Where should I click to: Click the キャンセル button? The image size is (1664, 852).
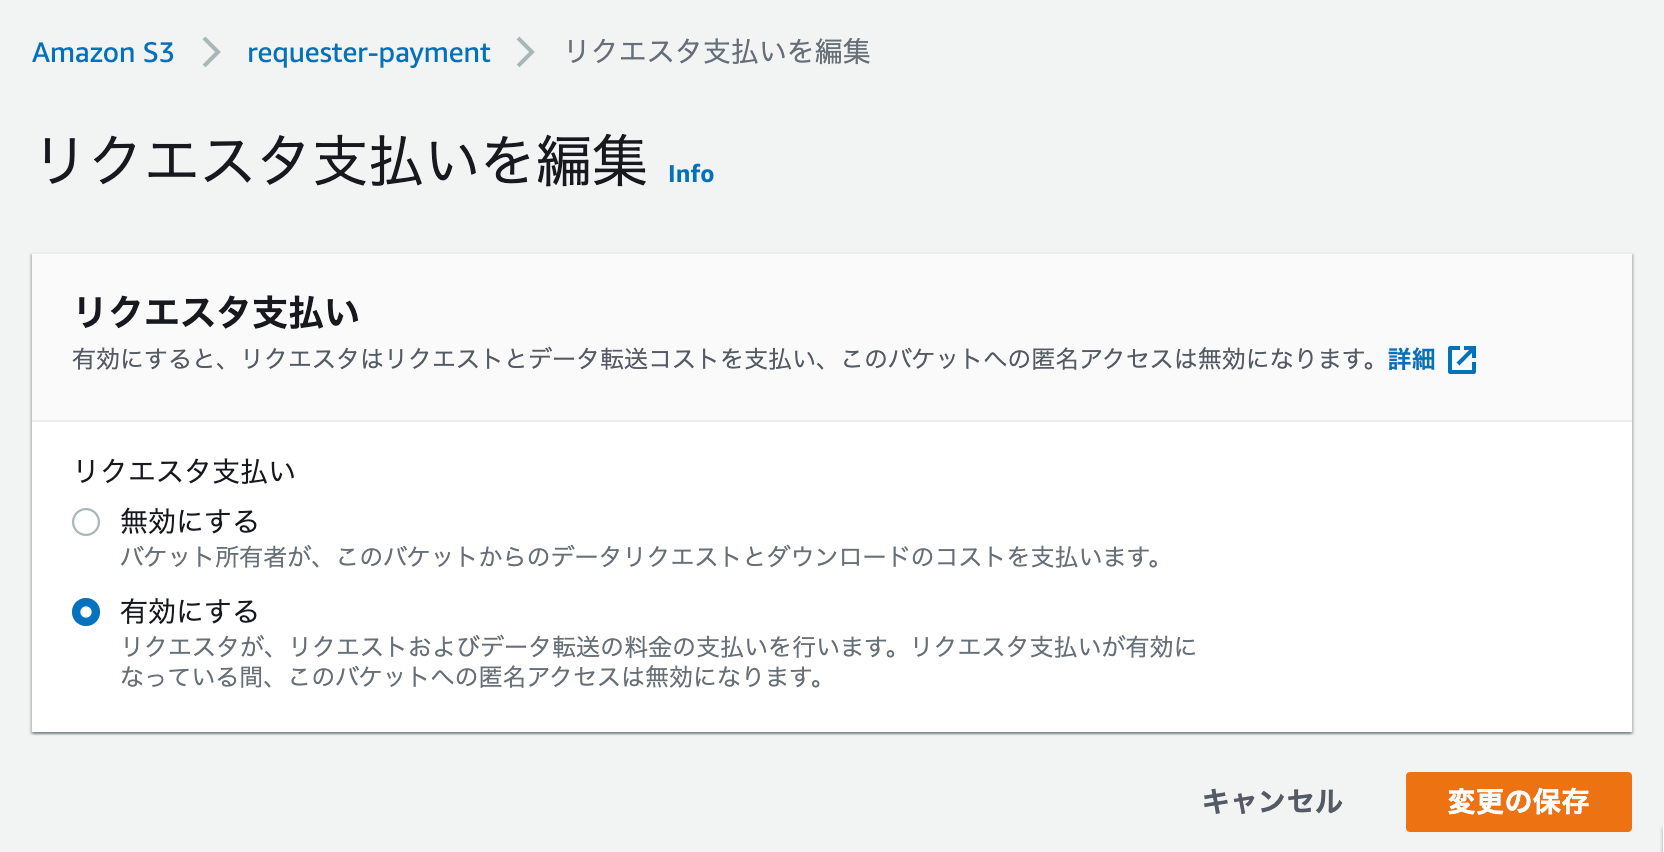(1272, 801)
